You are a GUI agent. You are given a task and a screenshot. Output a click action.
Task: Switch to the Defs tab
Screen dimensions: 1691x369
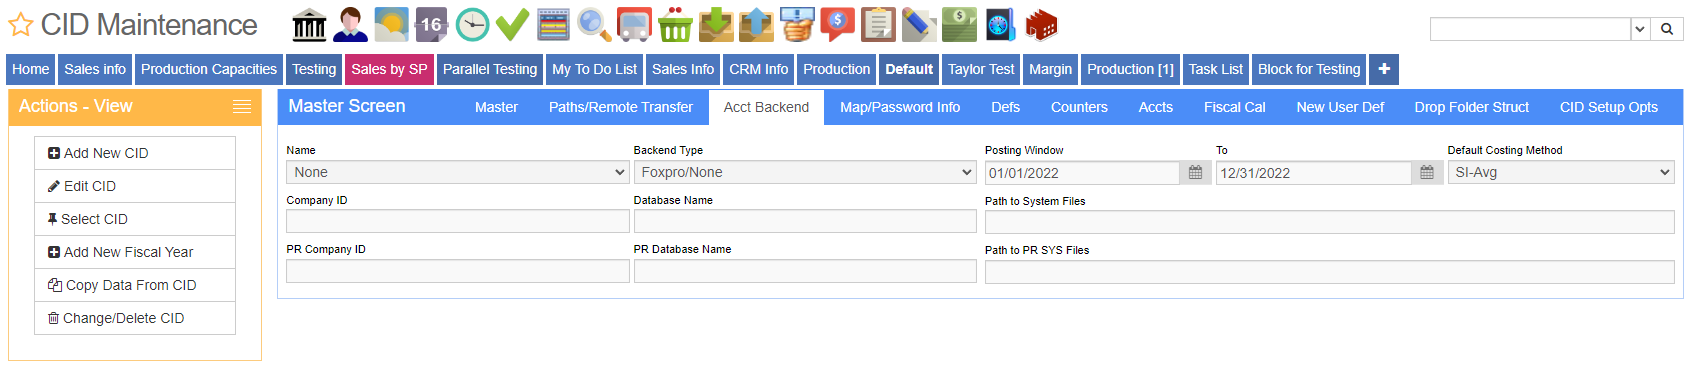tap(1005, 107)
